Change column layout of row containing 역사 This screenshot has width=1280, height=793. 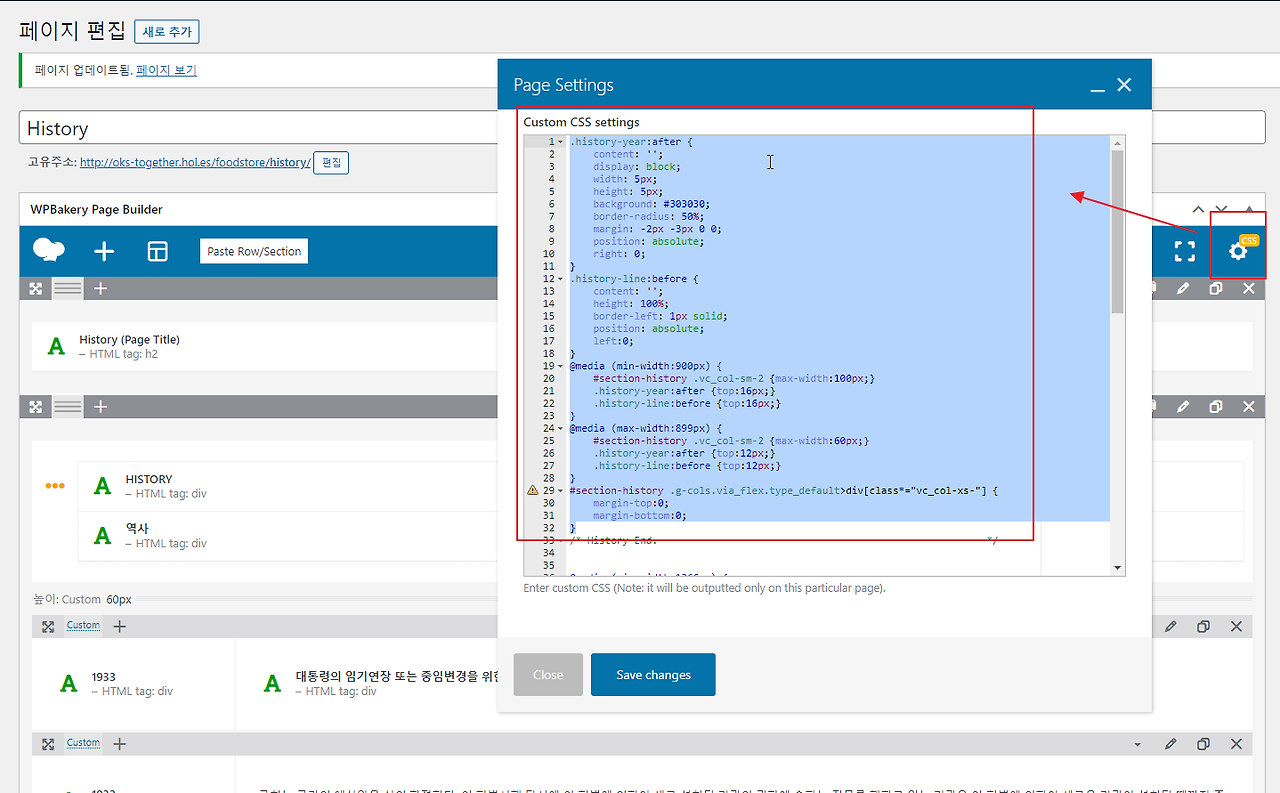68,407
